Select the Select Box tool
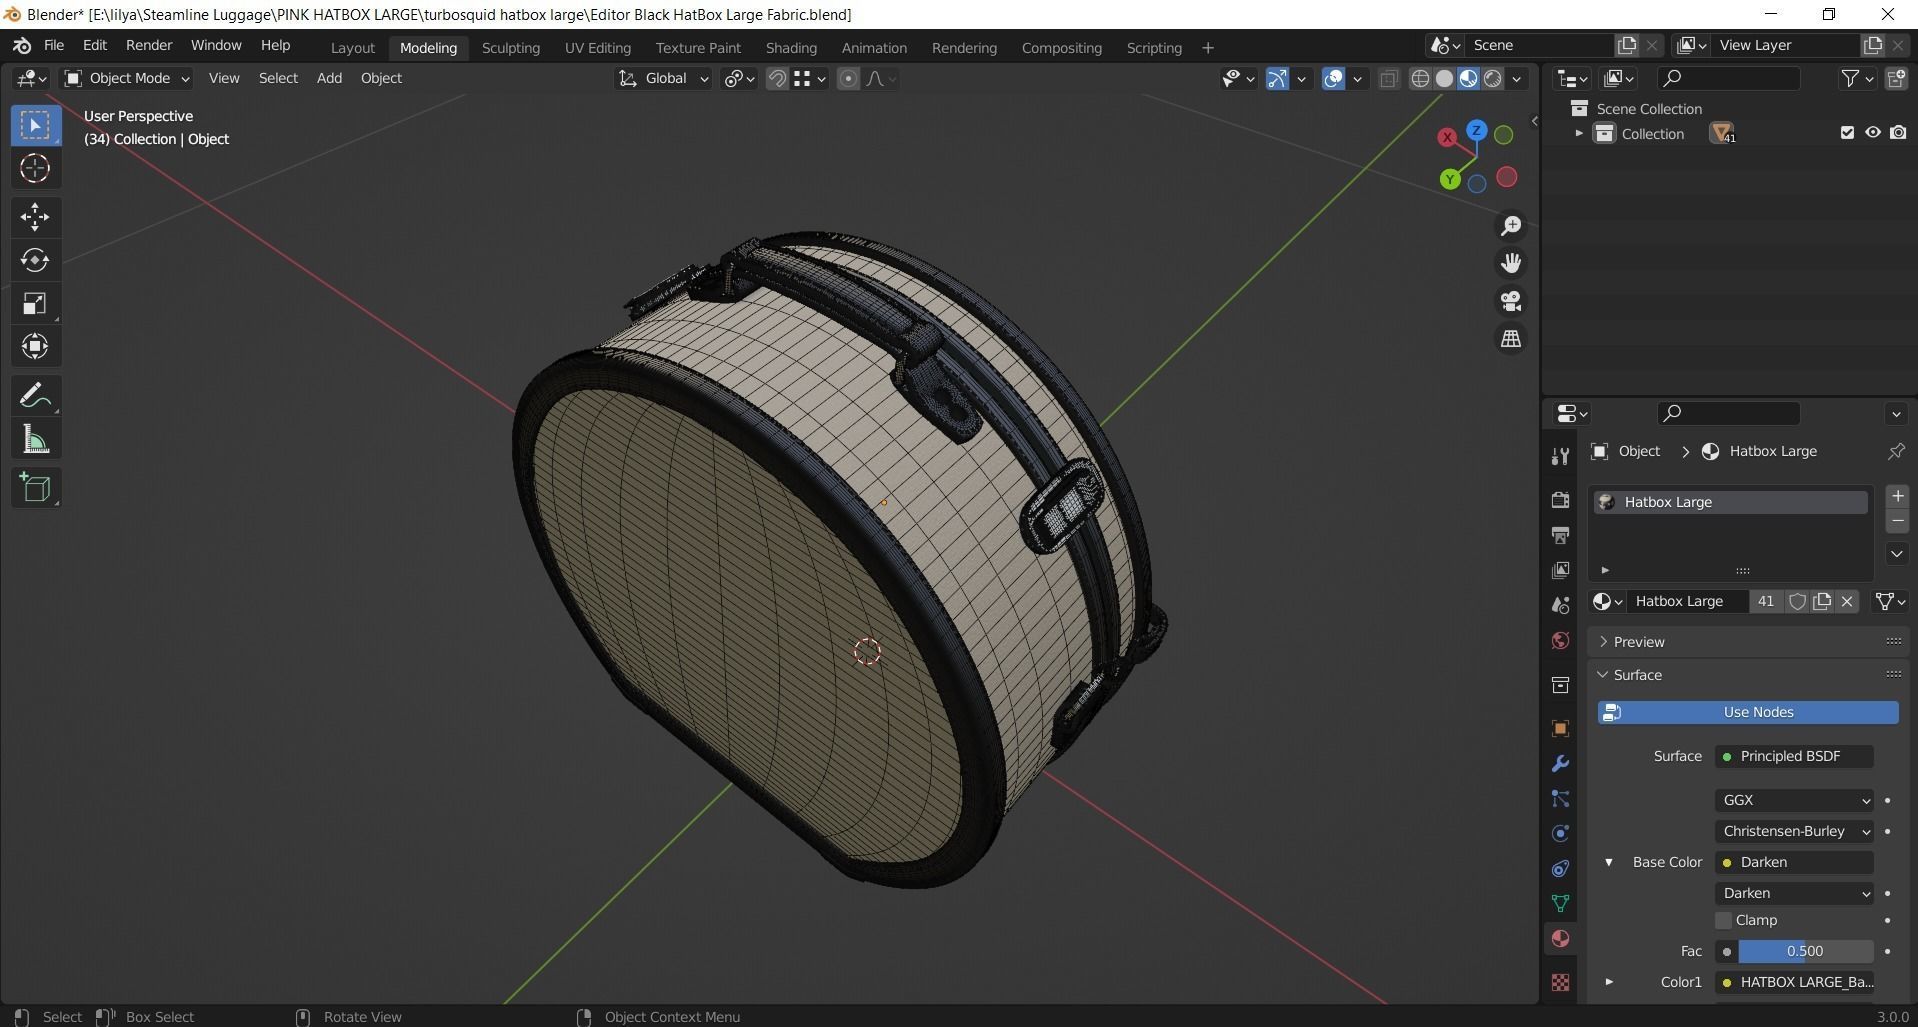Viewport: 1918px width, 1027px height. (35, 125)
